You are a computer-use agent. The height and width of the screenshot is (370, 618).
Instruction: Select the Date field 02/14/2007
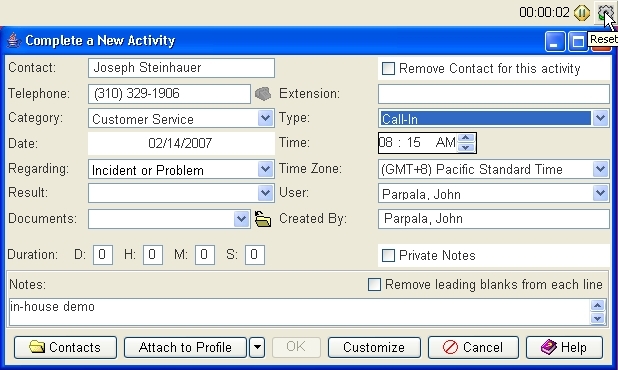tap(181, 143)
